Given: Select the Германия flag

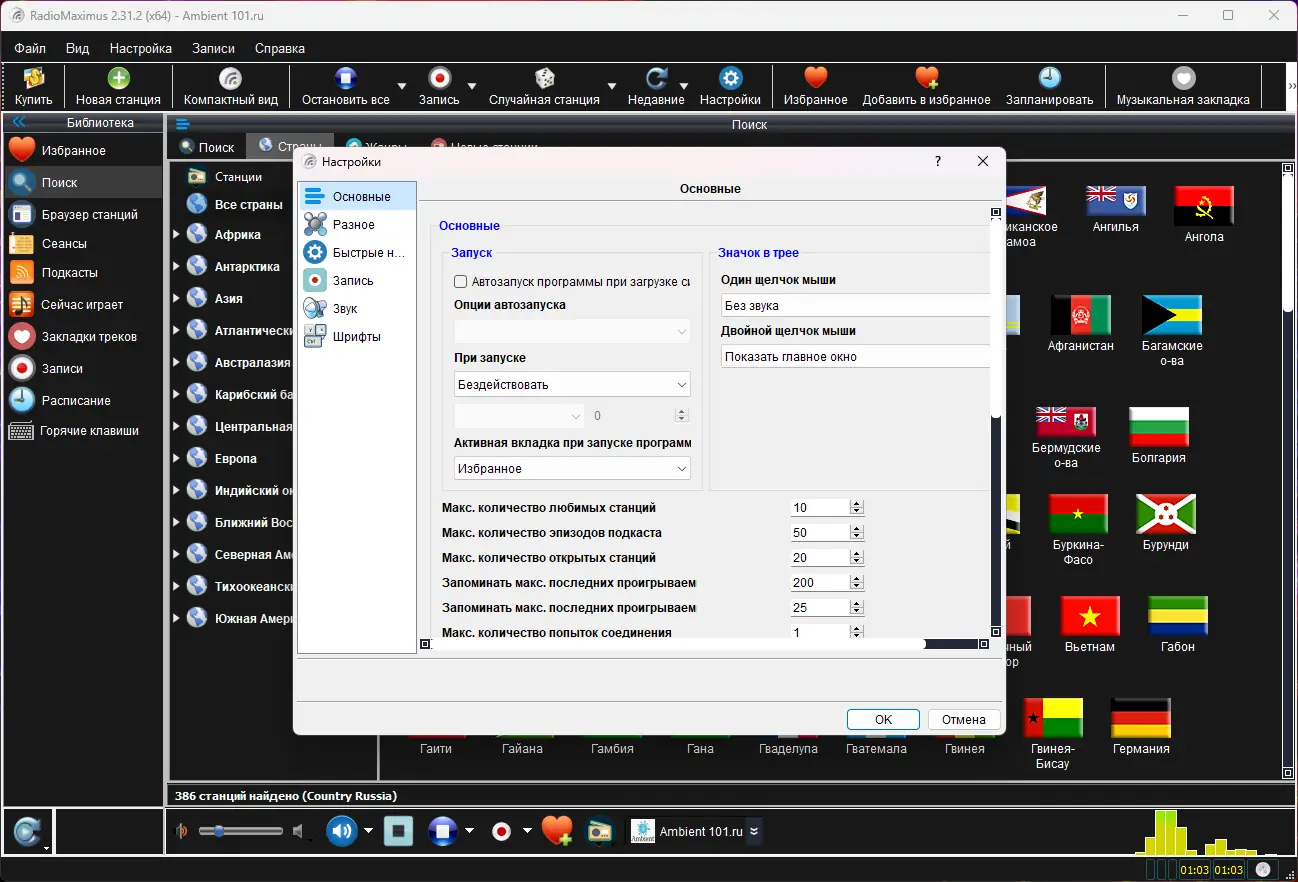Looking at the screenshot, I should click(1141, 727).
